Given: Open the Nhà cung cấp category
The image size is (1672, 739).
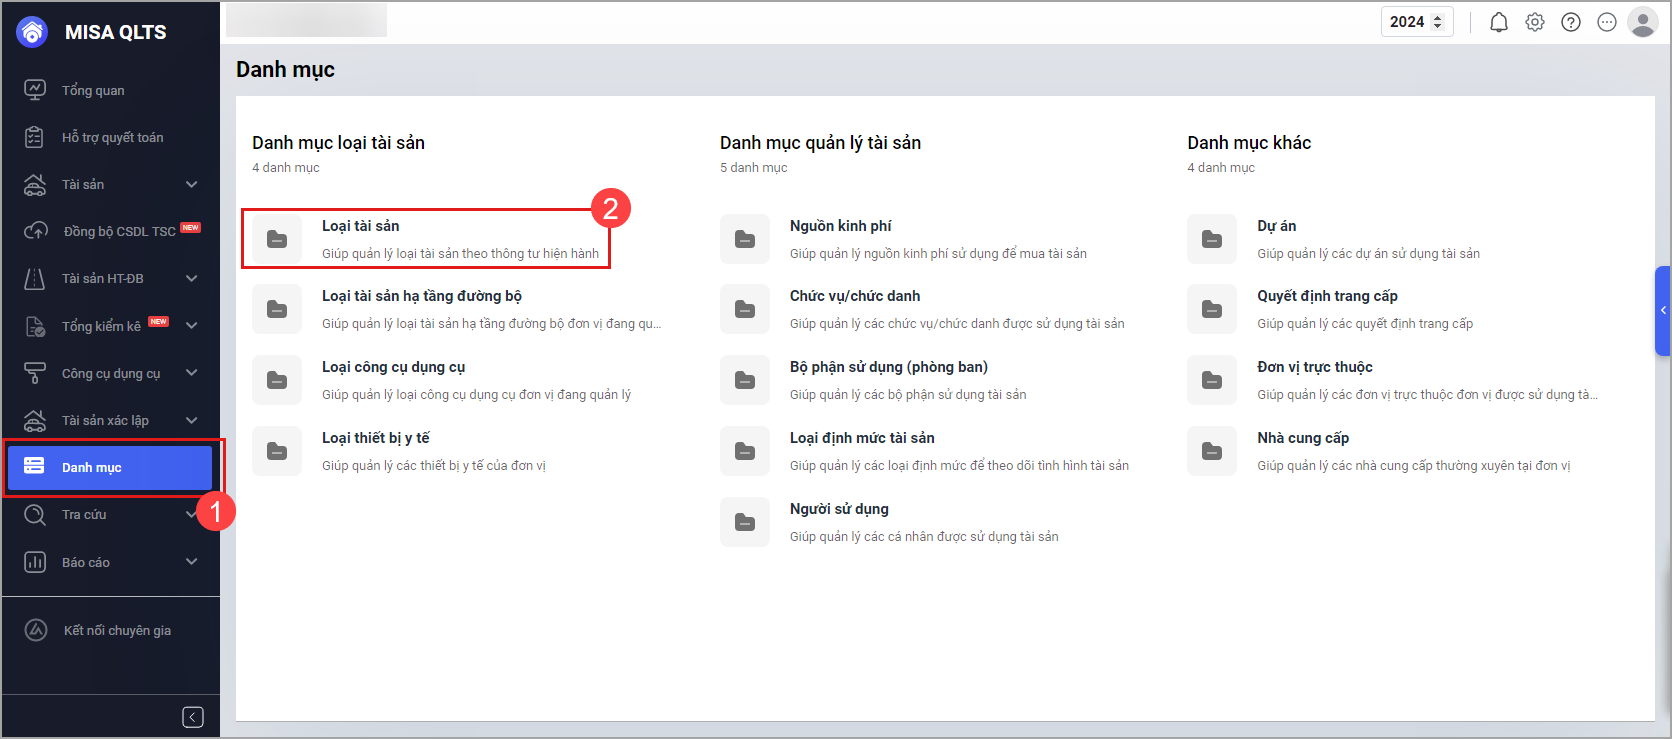Looking at the screenshot, I should (x=1380, y=451).
